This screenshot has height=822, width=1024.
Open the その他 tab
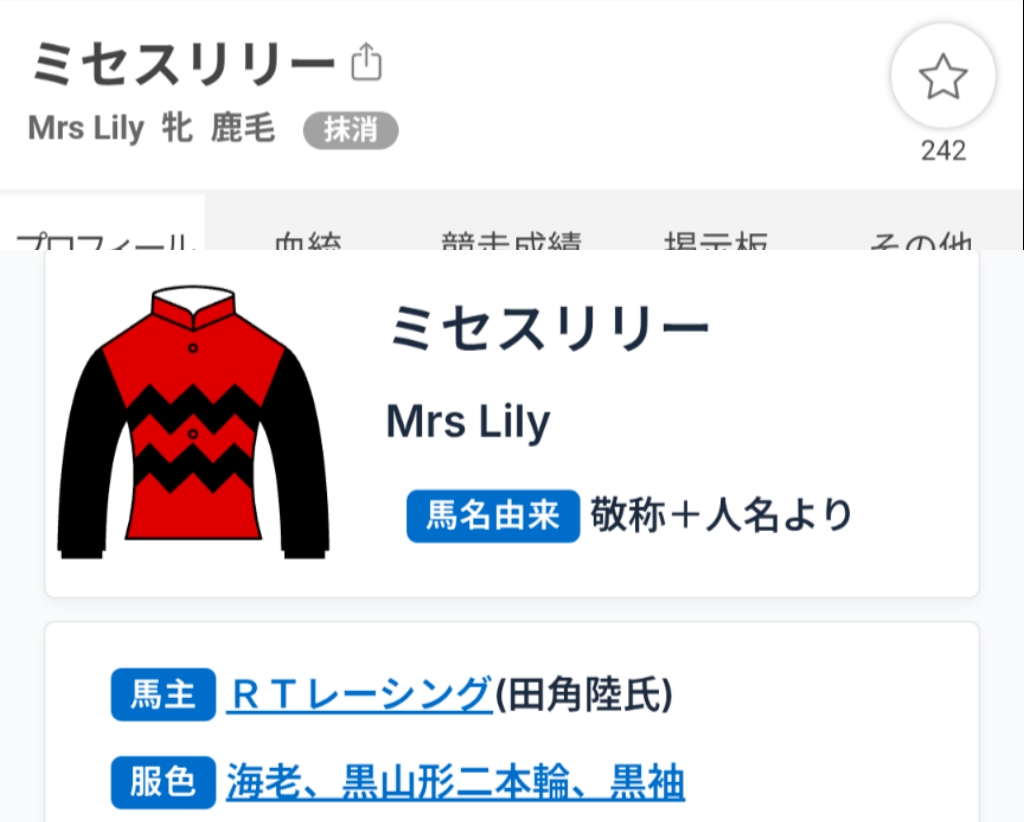pos(921,239)
